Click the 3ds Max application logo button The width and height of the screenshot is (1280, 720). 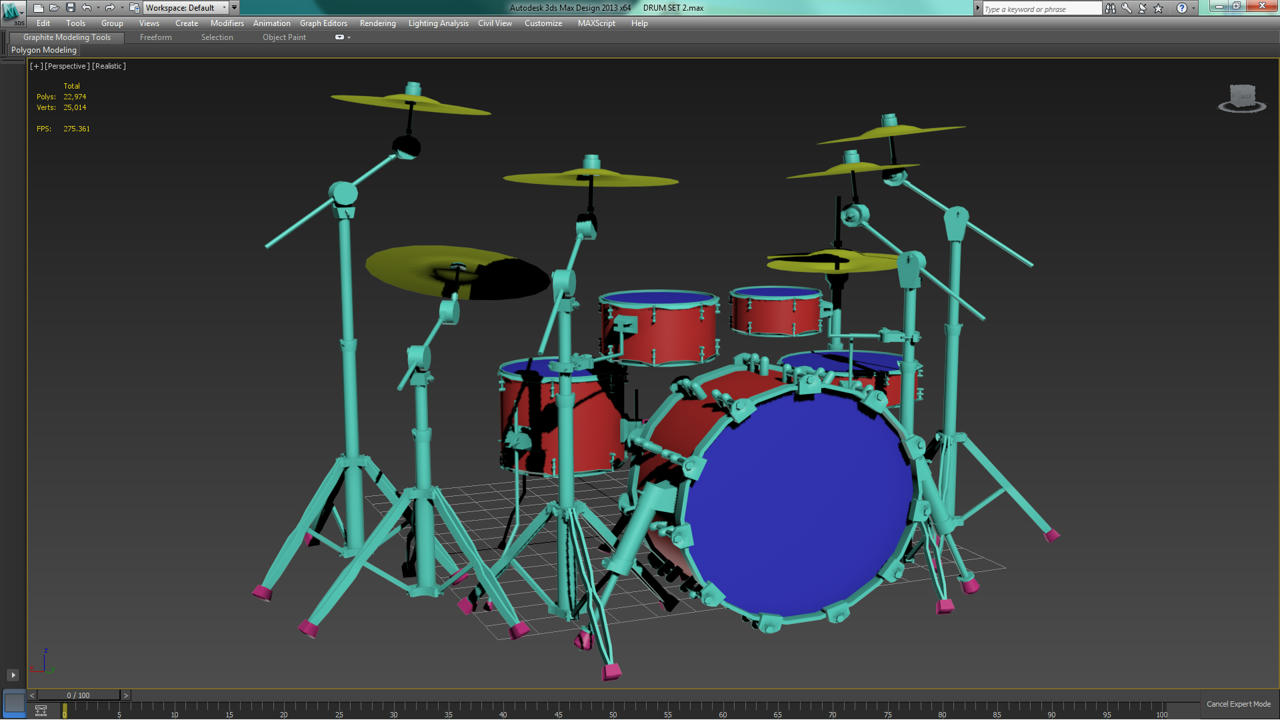(12, 12)
